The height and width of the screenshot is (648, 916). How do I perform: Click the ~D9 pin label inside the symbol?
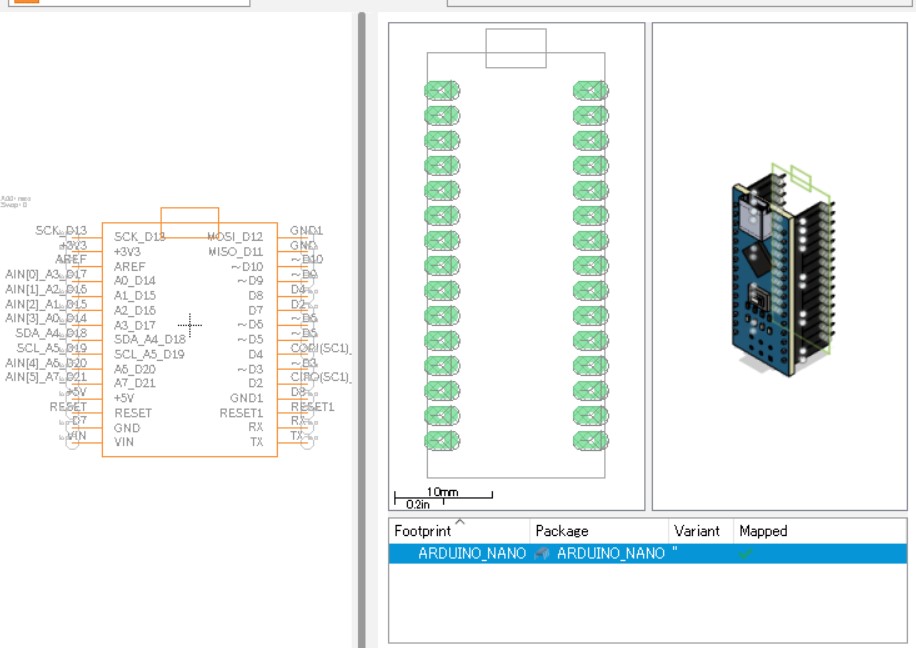pos(250,281)
